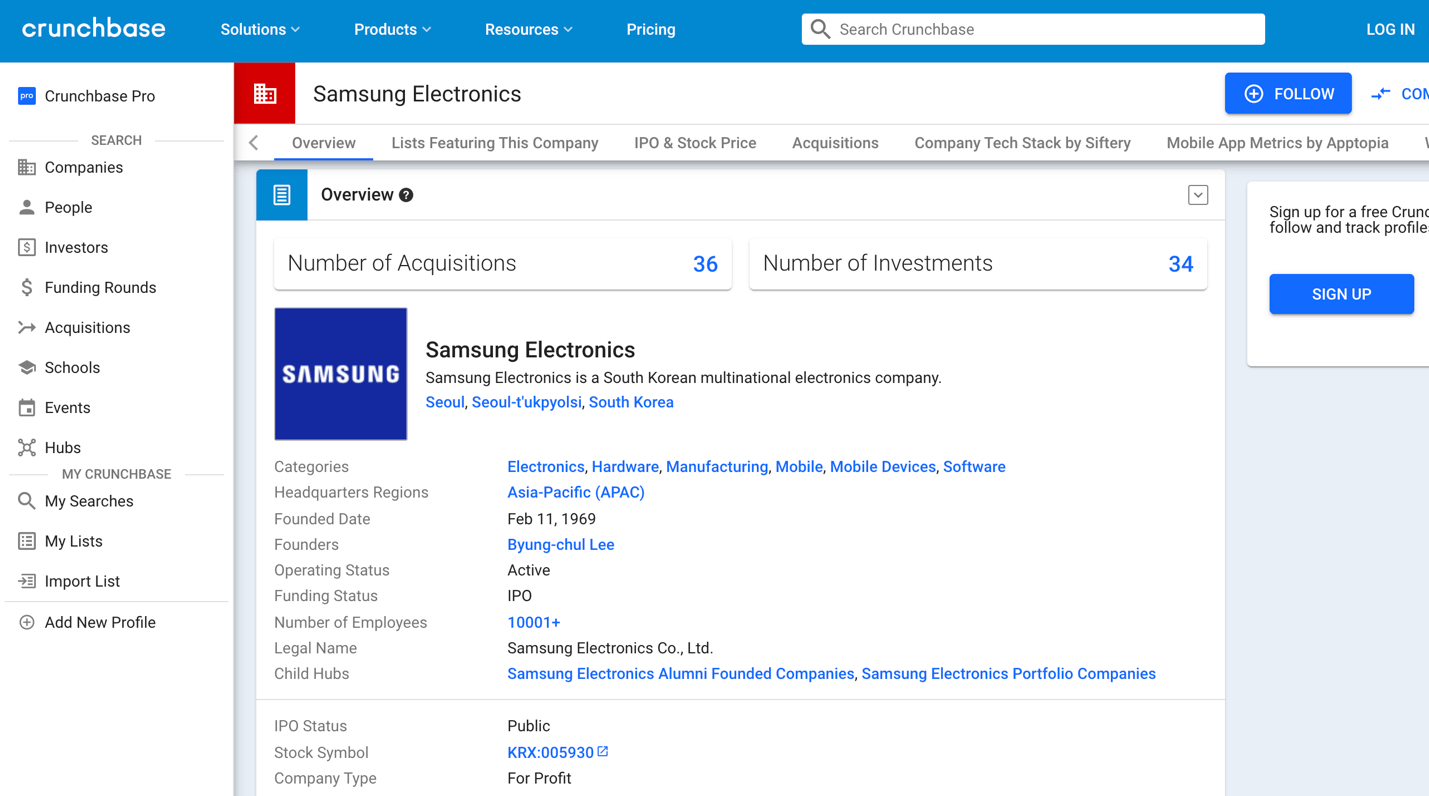Click the Add New Profile plus icon
This screenshot has height=796, width=1429.
pos(27,622)
